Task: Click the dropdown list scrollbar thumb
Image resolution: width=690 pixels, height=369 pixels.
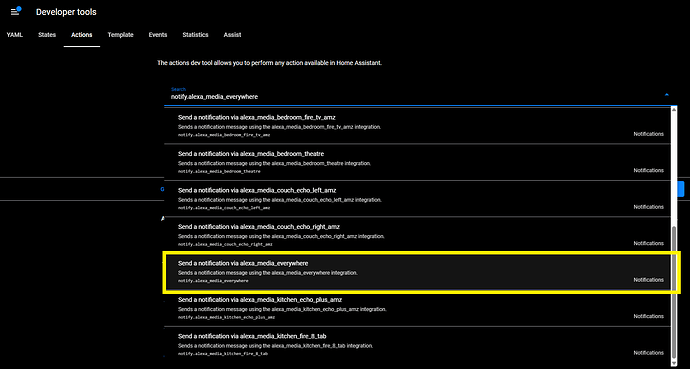Action: [x=674, y=292]
